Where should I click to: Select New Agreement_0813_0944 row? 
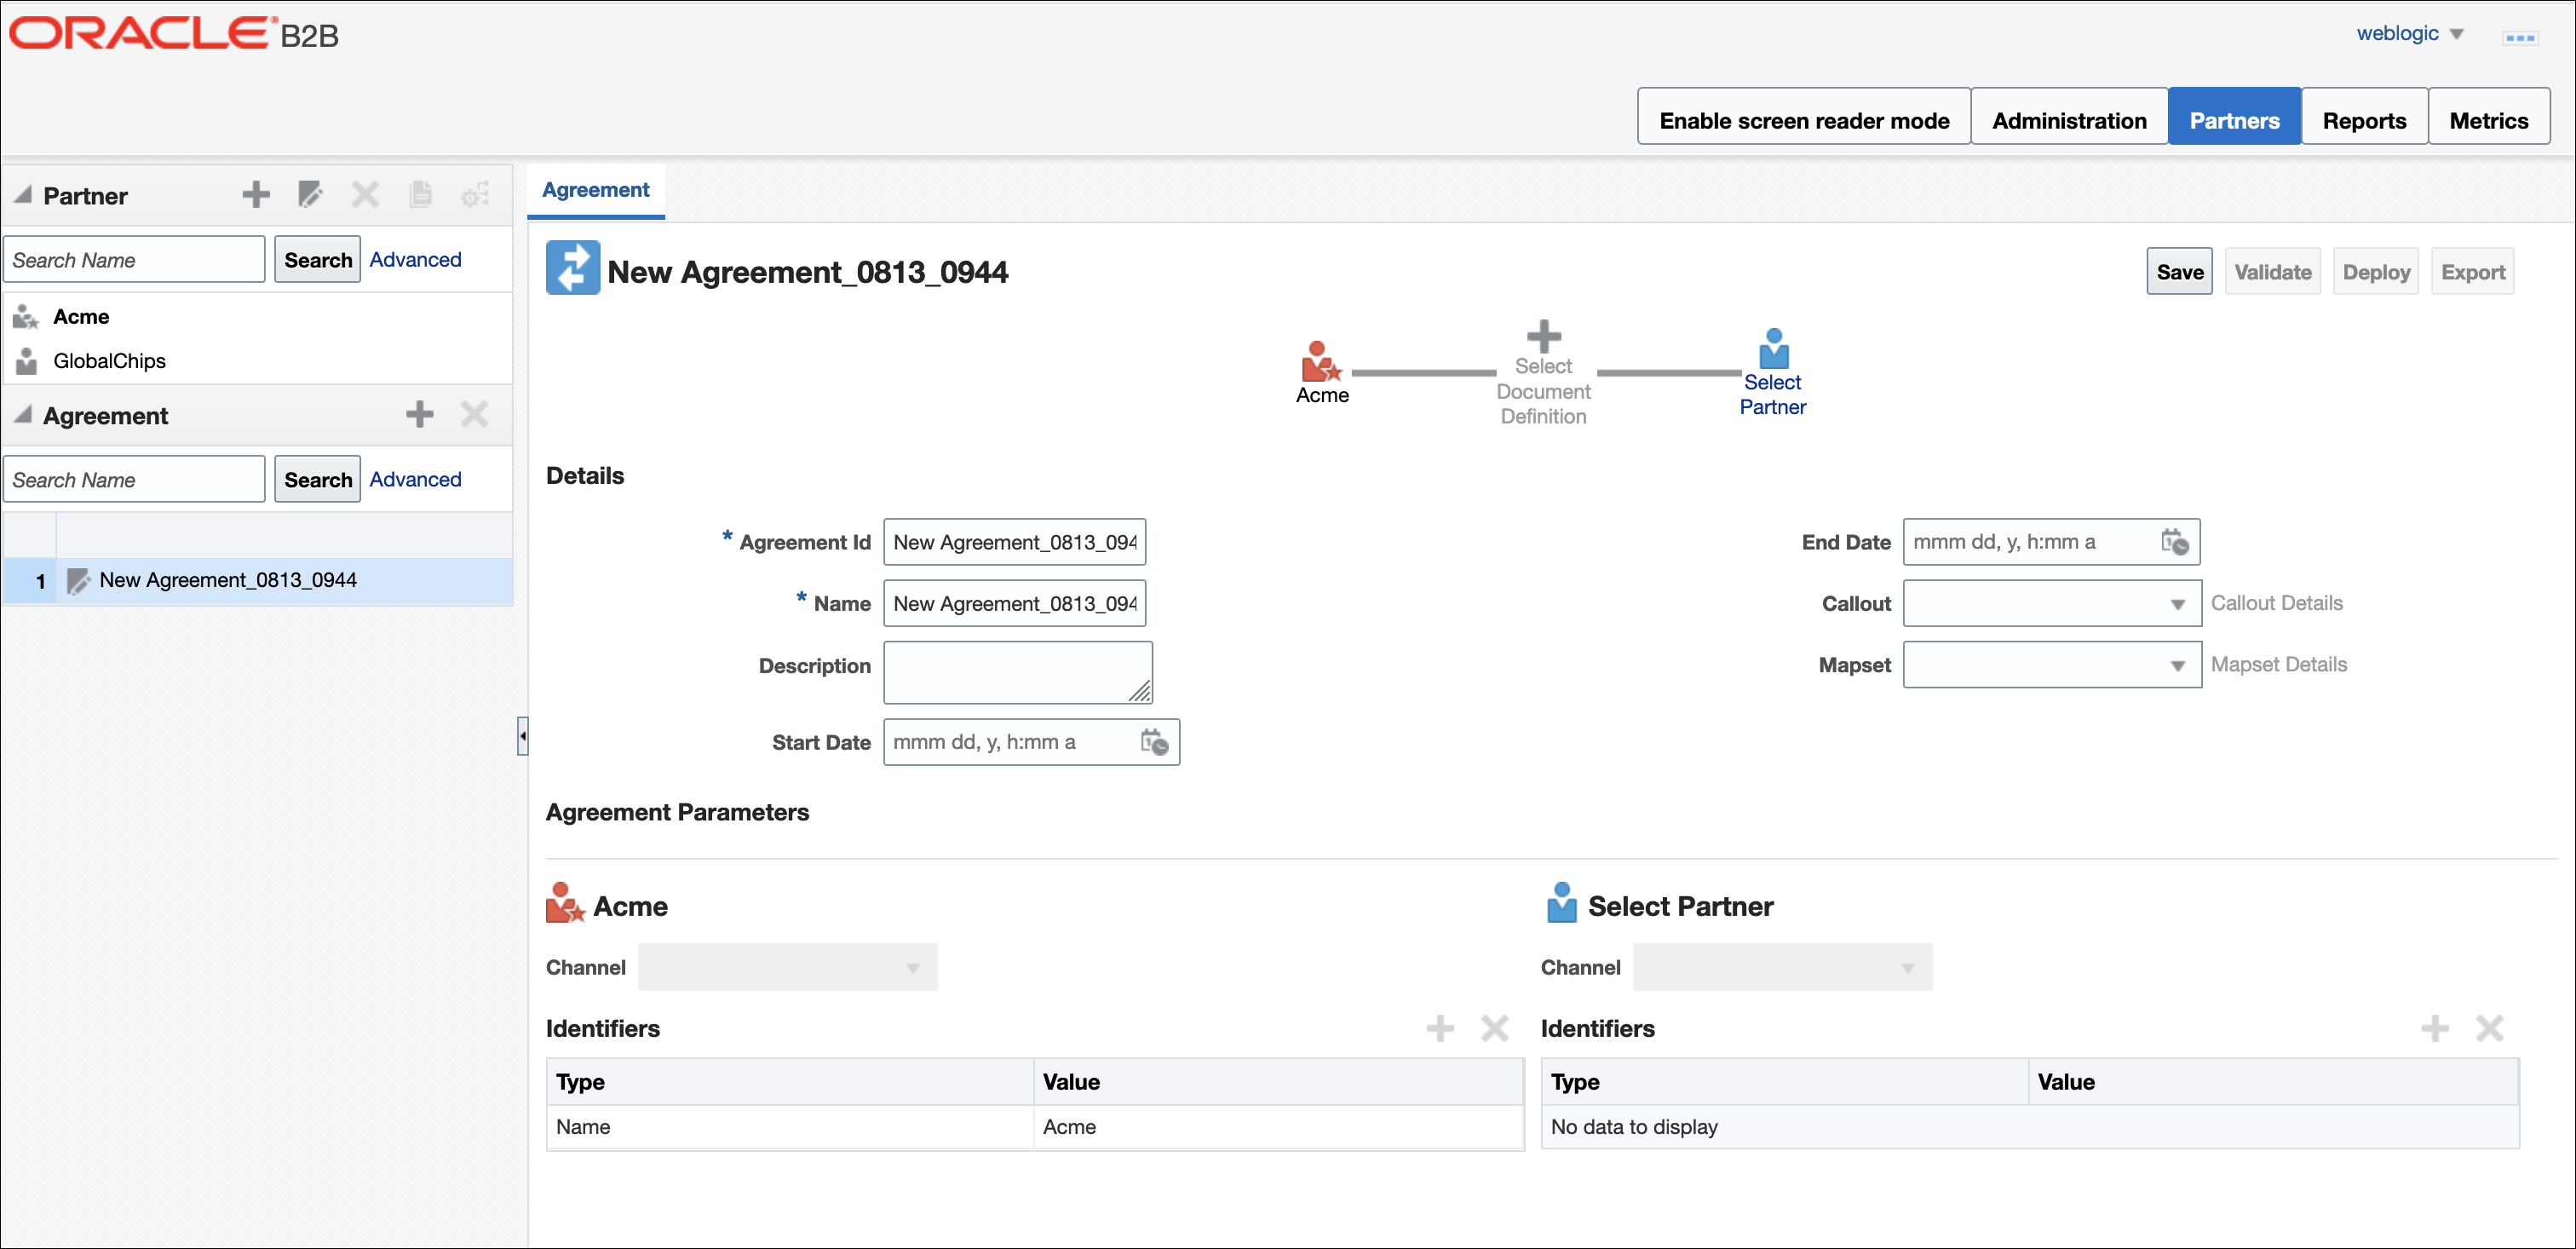click(x=258, y=581)
